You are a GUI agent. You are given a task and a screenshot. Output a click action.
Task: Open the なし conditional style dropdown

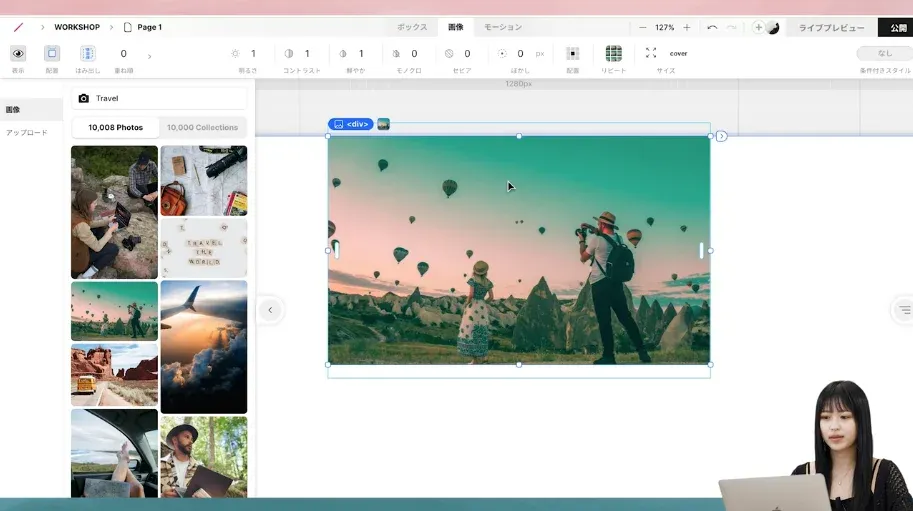pyautogui.click(x=885, y=53)
